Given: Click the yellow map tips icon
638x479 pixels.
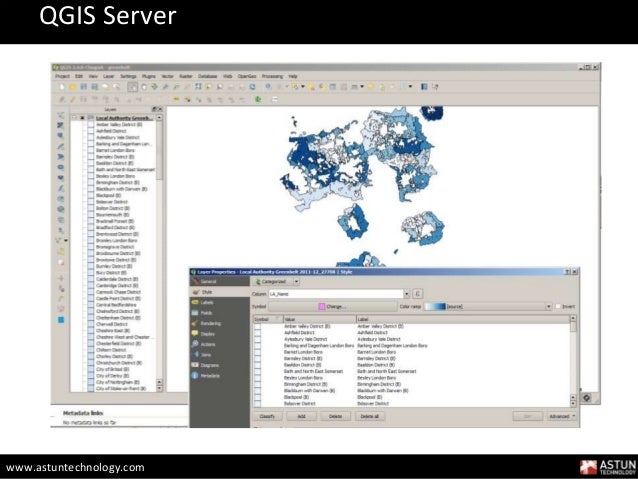Looking at the screenshot, I should 371,87.
